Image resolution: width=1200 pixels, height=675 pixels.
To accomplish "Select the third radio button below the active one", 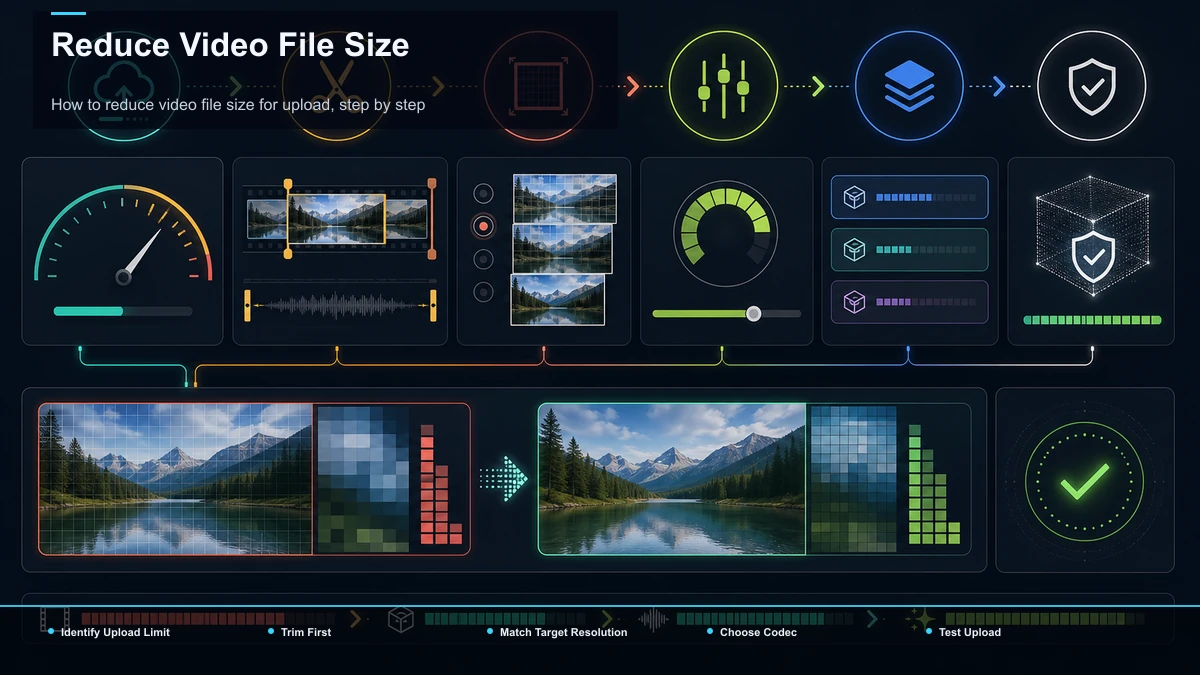I will 483,259.
